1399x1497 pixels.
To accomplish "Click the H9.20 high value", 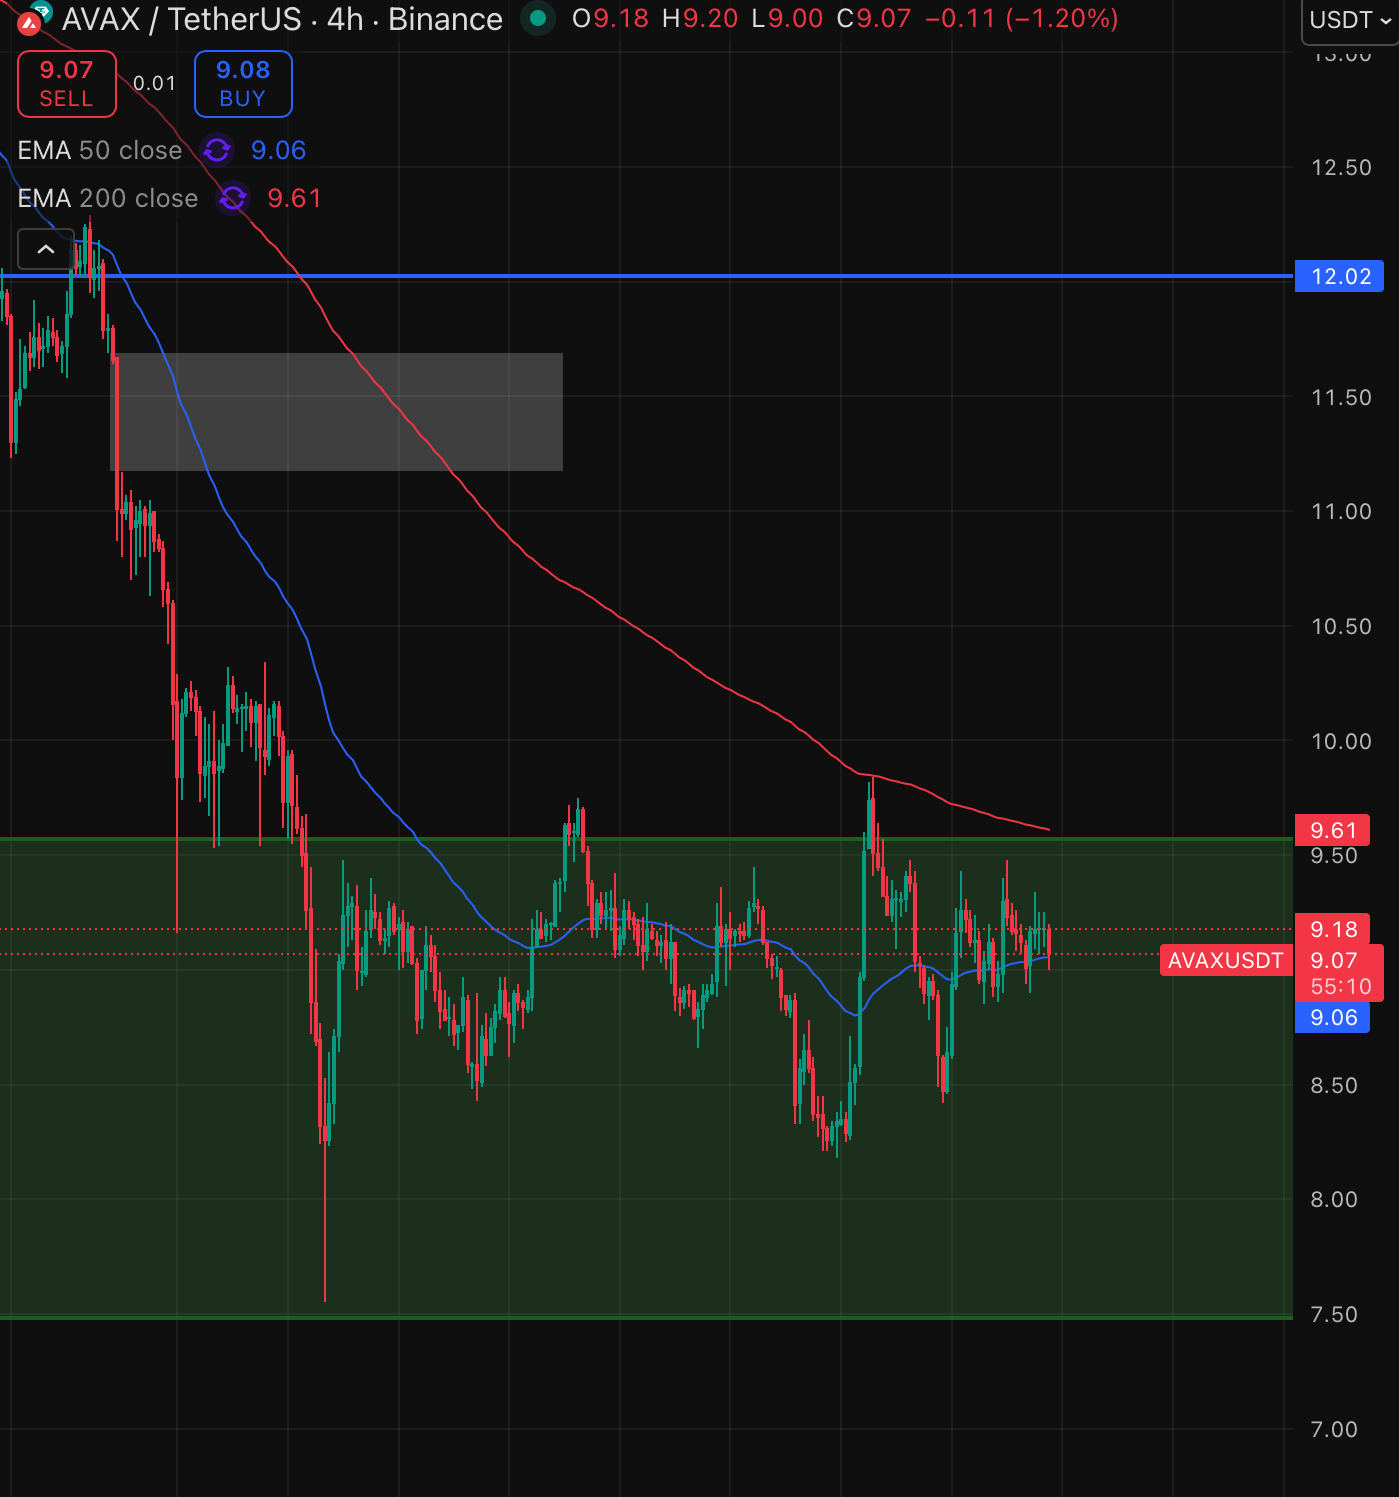I will coord(700,19).
